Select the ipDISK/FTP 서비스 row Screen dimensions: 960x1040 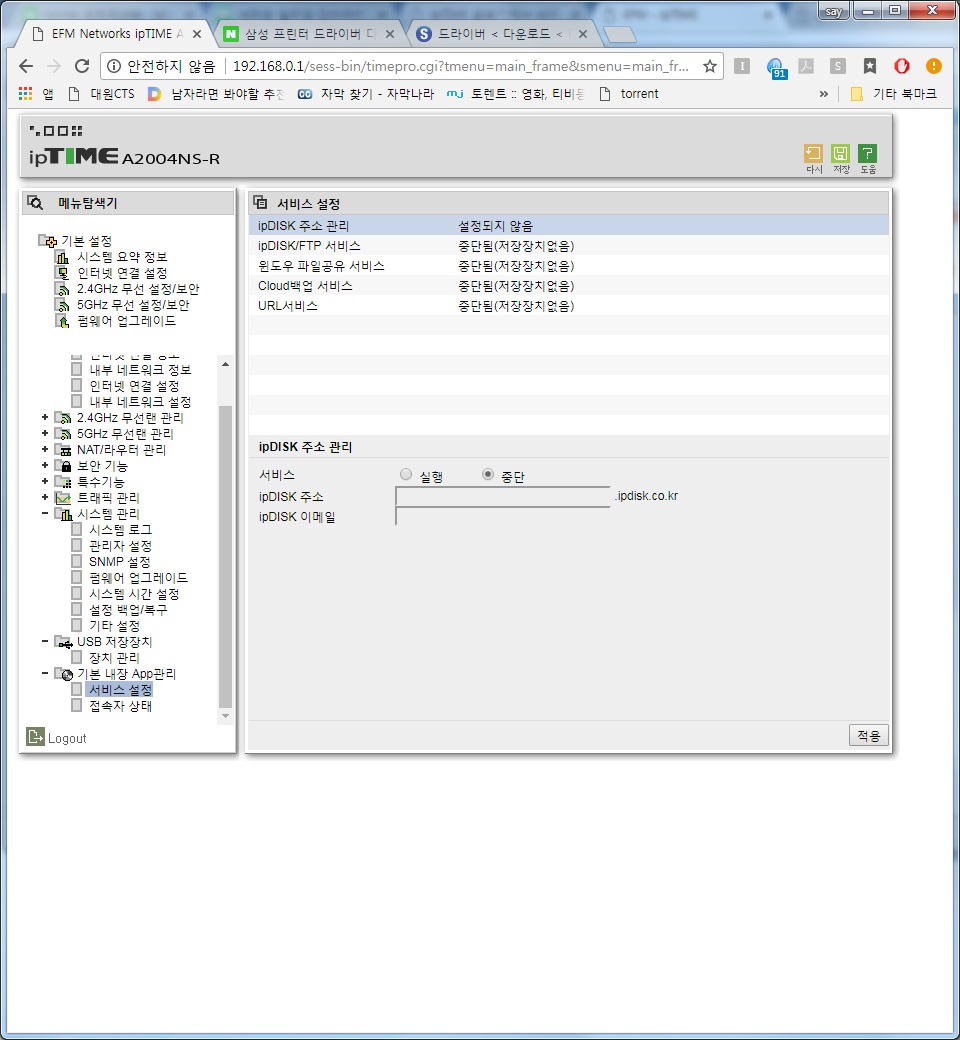coord(569,245)
